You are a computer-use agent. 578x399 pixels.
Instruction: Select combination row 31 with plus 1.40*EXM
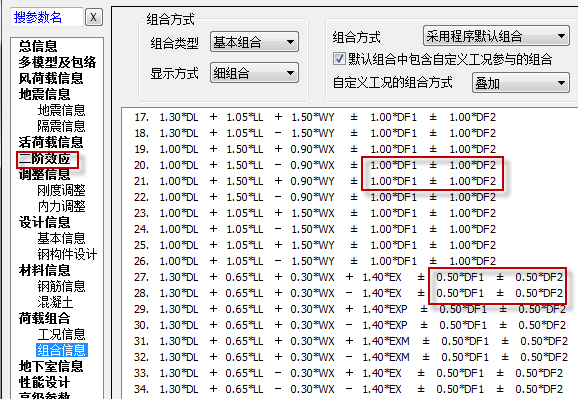[351, 341]
